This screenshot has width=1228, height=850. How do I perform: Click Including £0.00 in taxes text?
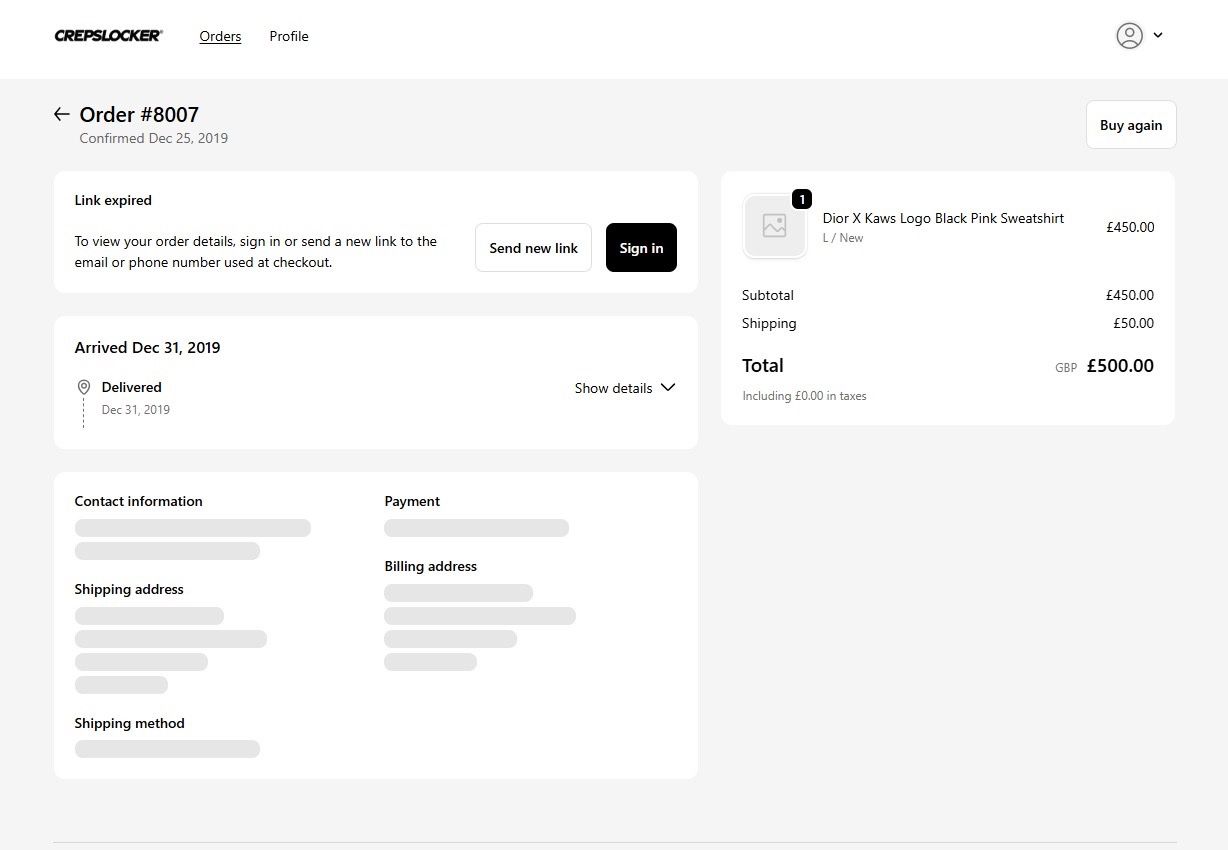pyautogui.click(x=804, y=396)
